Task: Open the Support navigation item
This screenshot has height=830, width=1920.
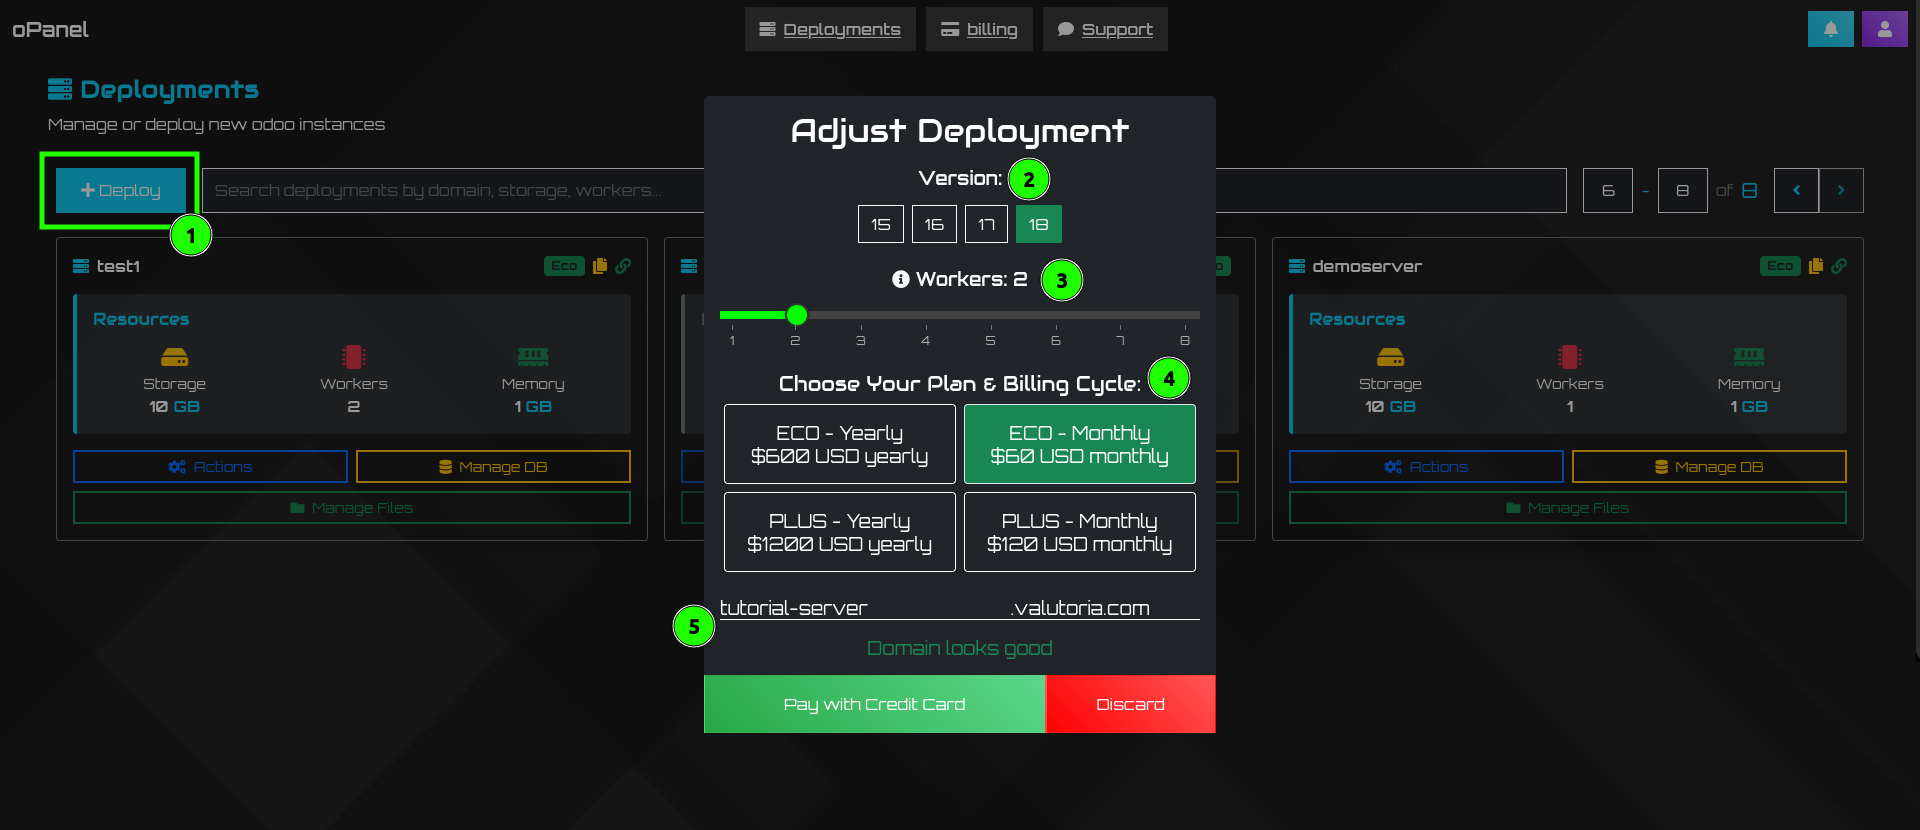Action: tap(1105, 29)
